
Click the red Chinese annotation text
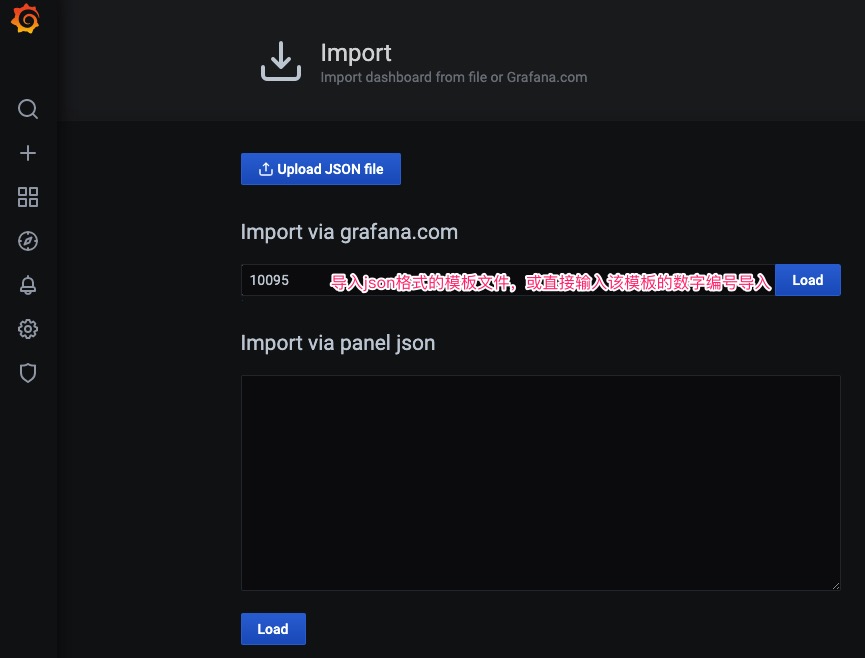tap(551, 284)
